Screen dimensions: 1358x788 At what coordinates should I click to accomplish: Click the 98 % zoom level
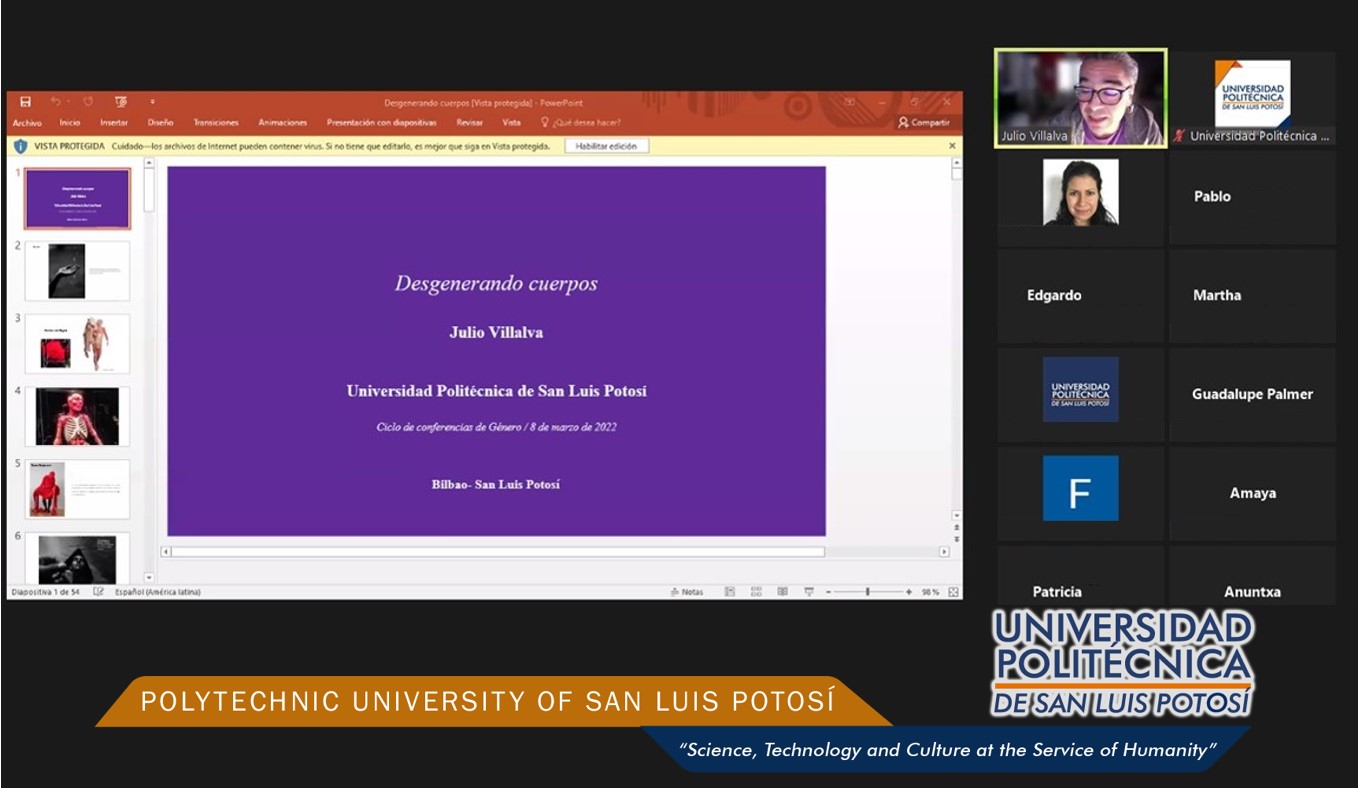[x=930, y=592]
